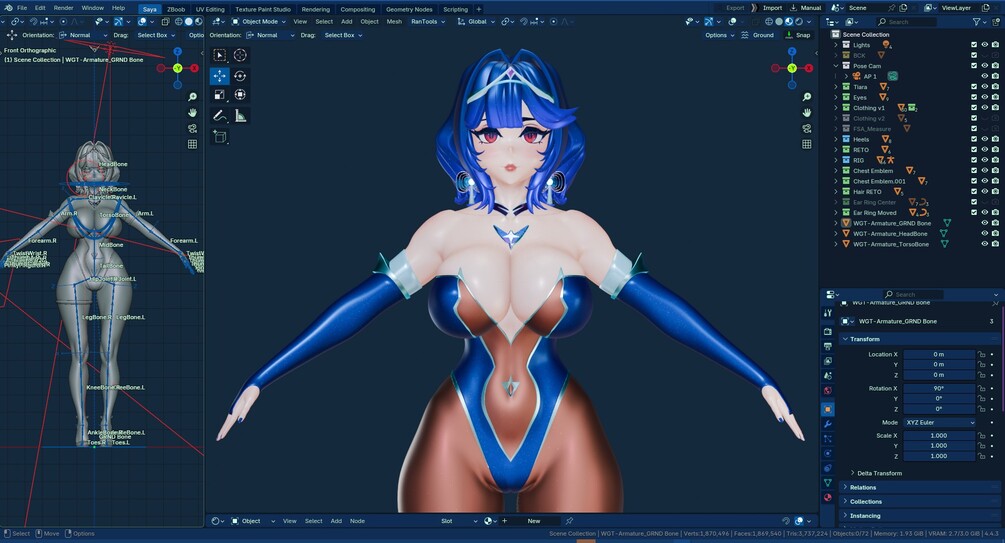The width and height of the screenshot is (1005, 543).
Task: Switch to Geometry Nodes workspace tab
Action: coord(409,10)
